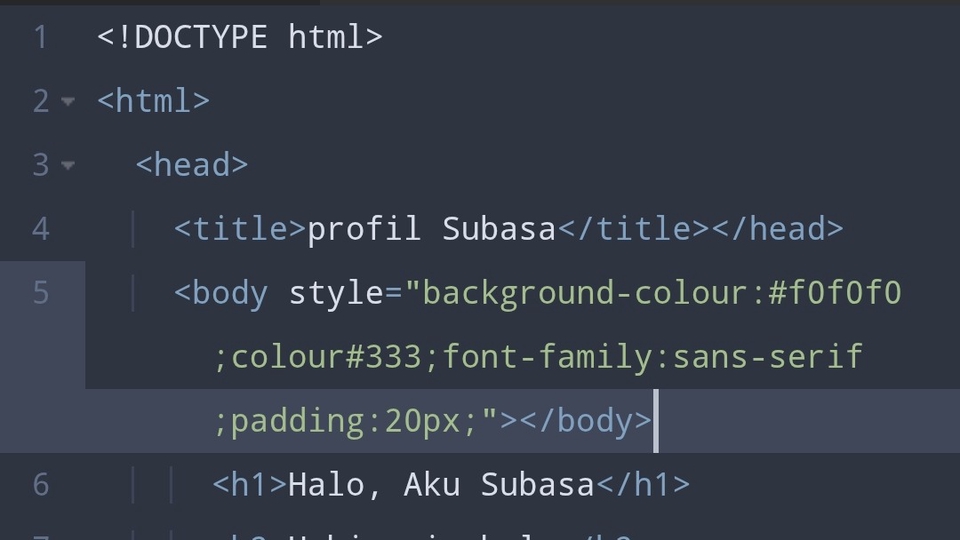This screenshot has height=540, width=960.
Task: Click the opening <html> tag
Action: (x=154, y=101)
